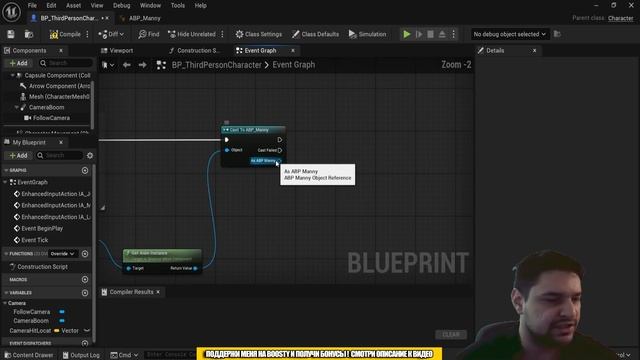Viewport: 640px width, 360px height.
Task: Open the Tools menu
Action: coord(178,5)
